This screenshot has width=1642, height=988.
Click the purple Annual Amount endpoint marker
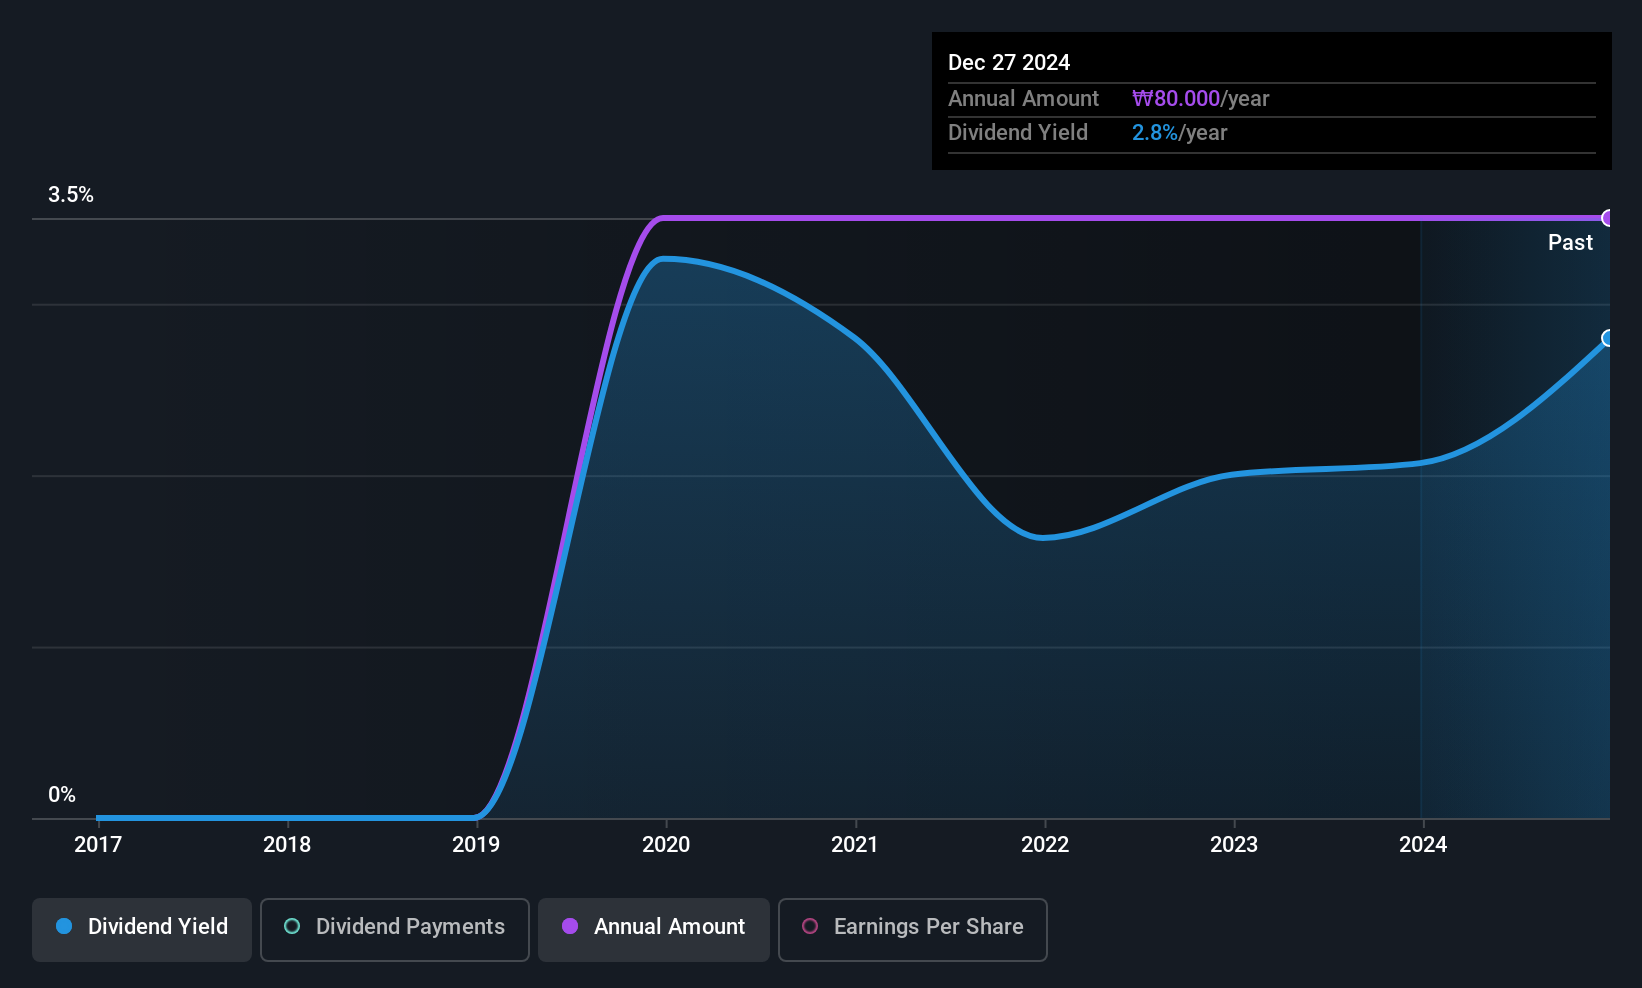click(1608, 218)
